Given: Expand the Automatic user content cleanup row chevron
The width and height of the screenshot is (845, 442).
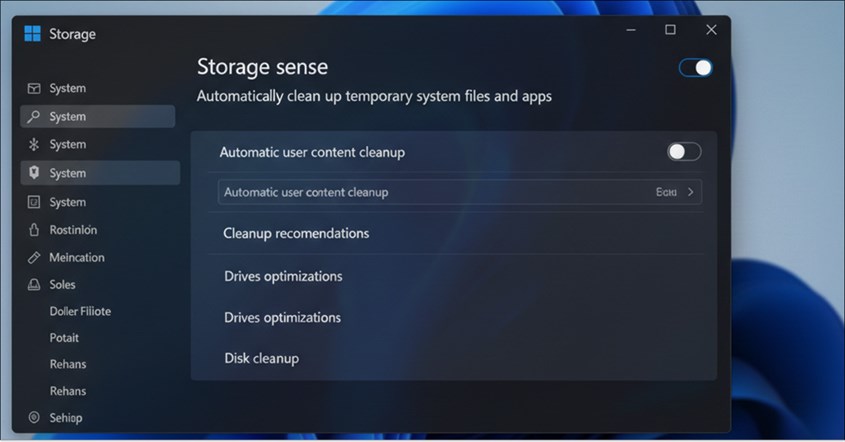Looking at the screenshot, I should pyautogui.click(x=690, y=192).
